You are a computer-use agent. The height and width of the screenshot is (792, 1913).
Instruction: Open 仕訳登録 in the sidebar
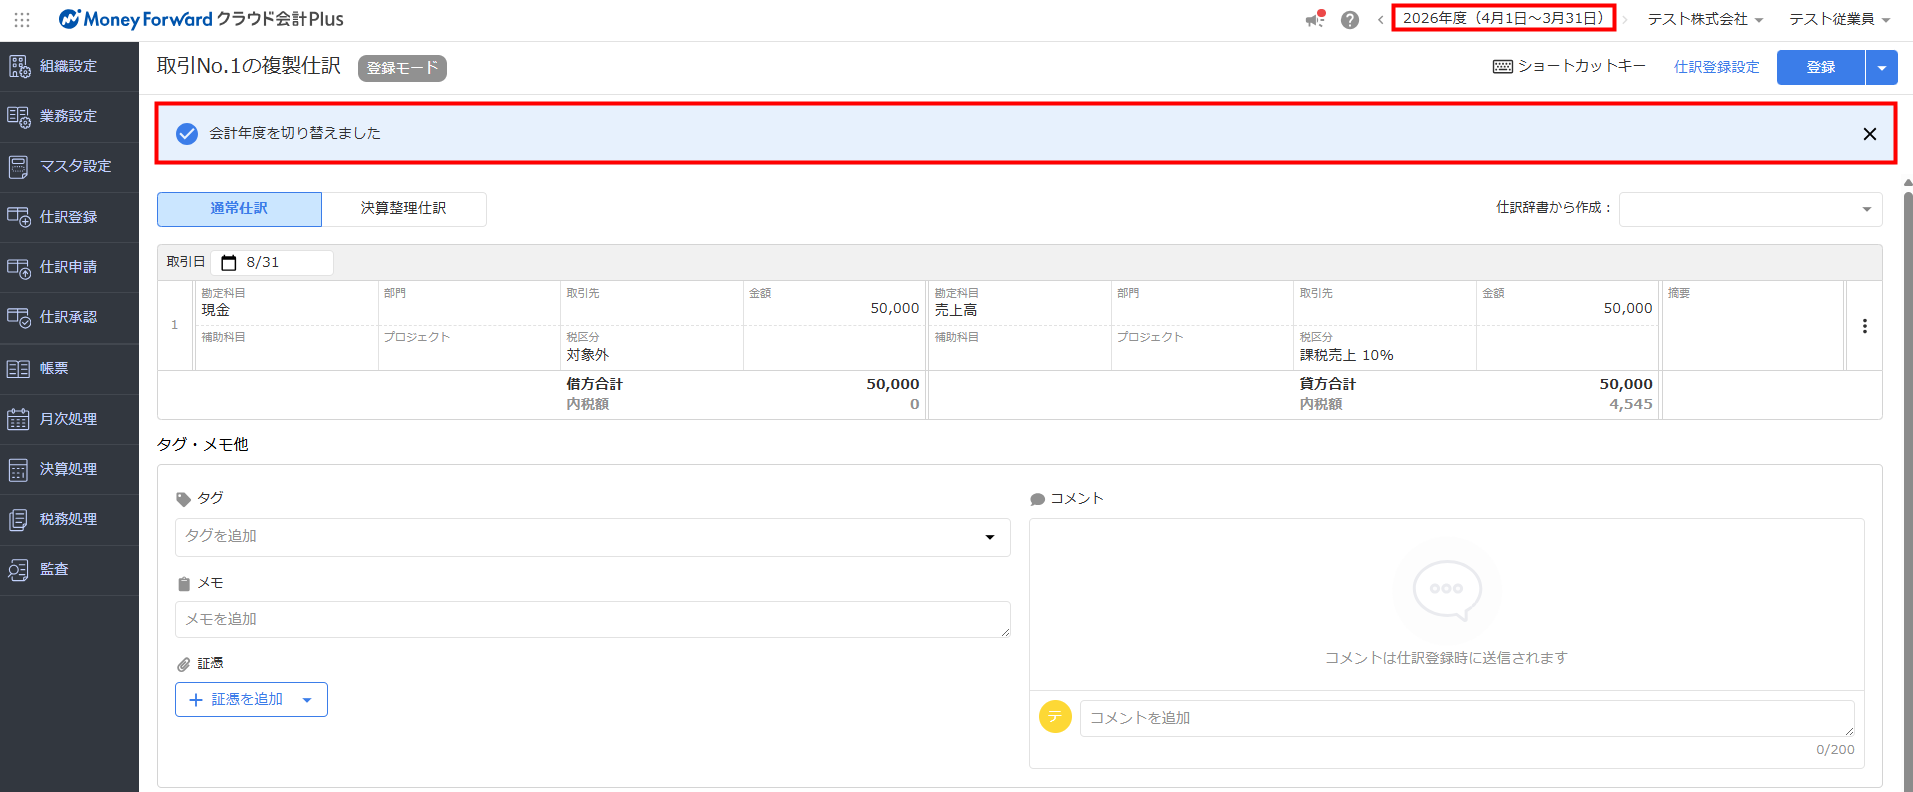click(x=68, y=217)
